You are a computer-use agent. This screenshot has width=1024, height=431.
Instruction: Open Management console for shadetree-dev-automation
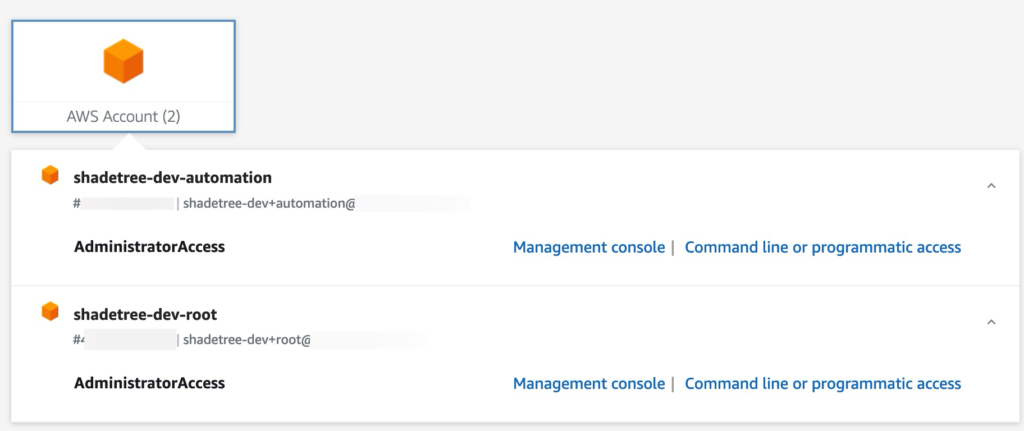coord(588,247)
